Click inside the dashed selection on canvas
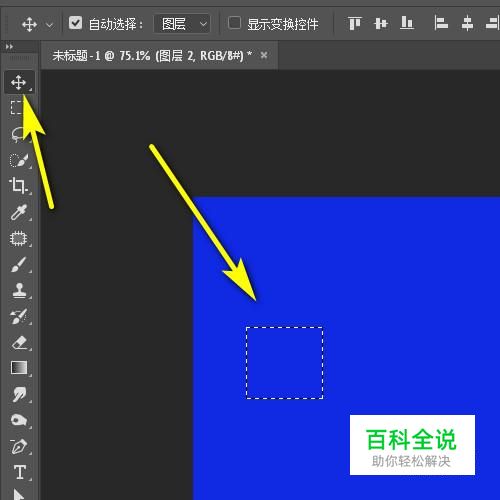Image resolution: width=500 pixels, height=500 pixels. point(284,363)
